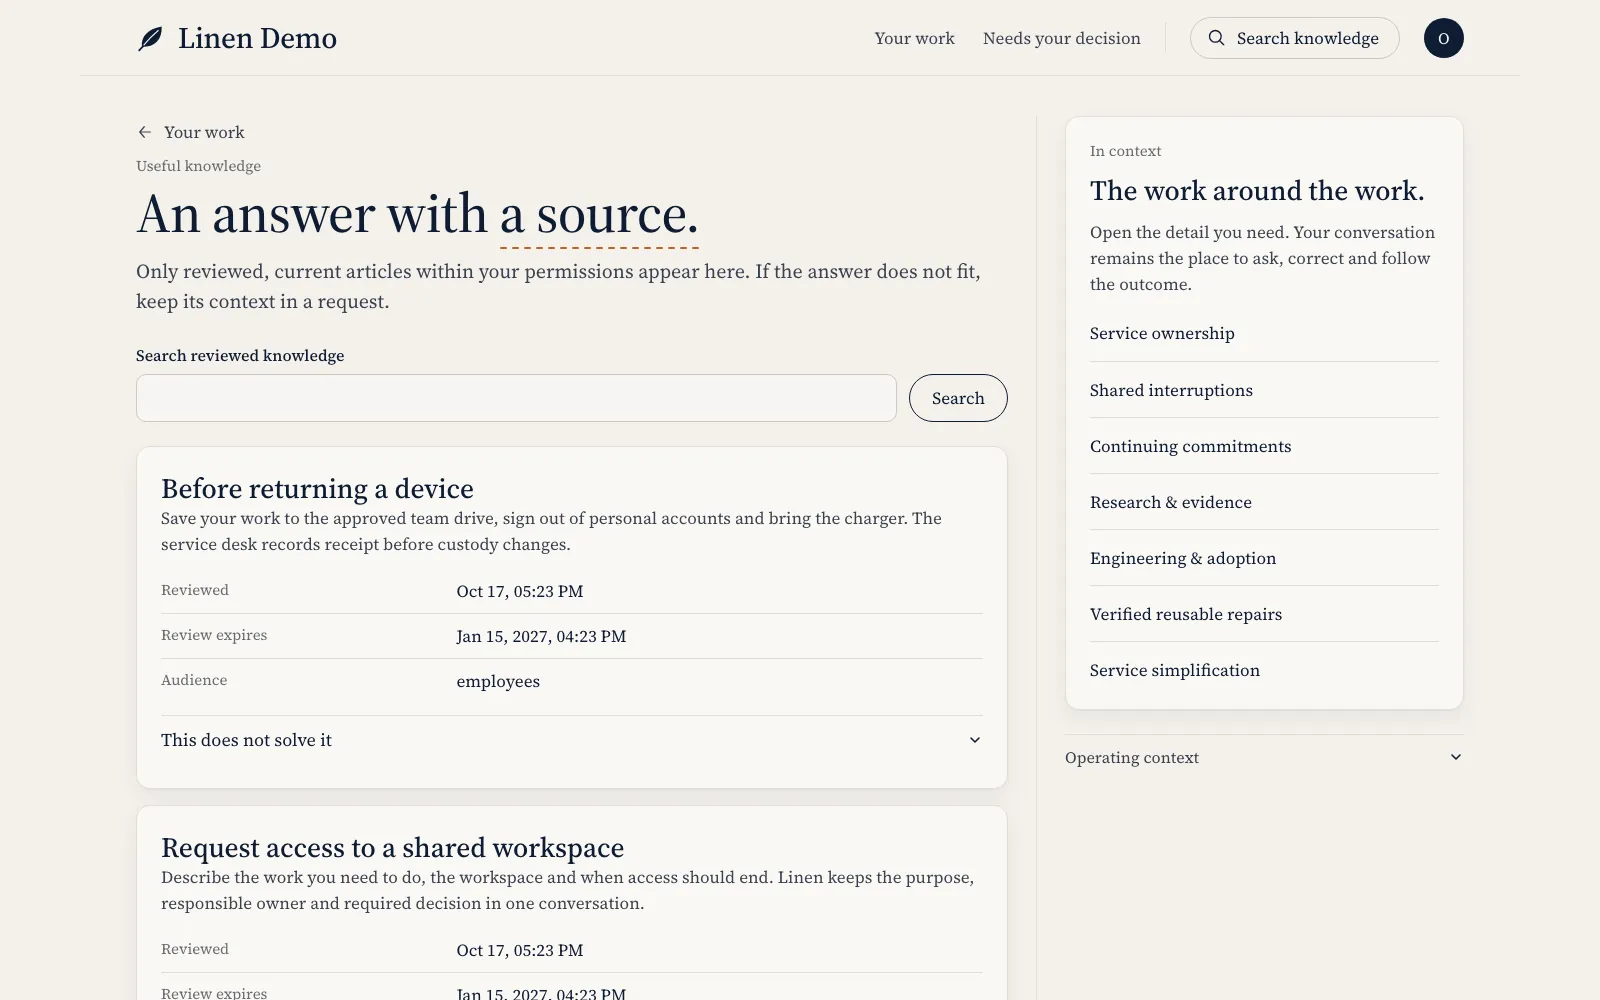Open the user avatar menu
1600x1000 pixels.
(1443, 38)
